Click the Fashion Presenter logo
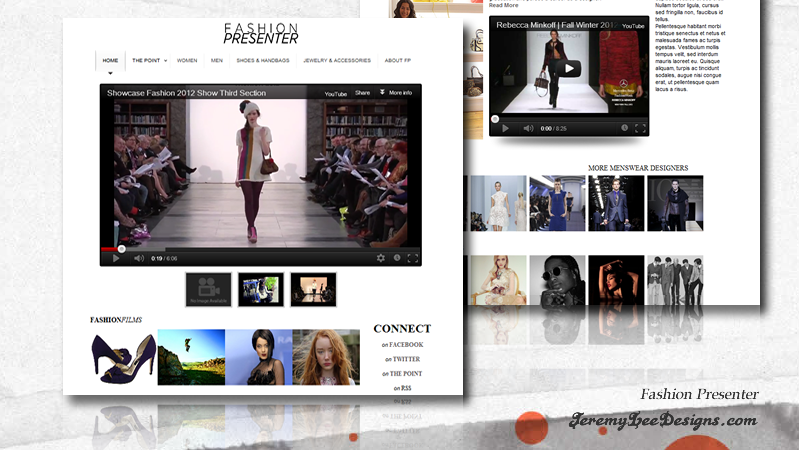799x450 pixels. pos(261,34)
